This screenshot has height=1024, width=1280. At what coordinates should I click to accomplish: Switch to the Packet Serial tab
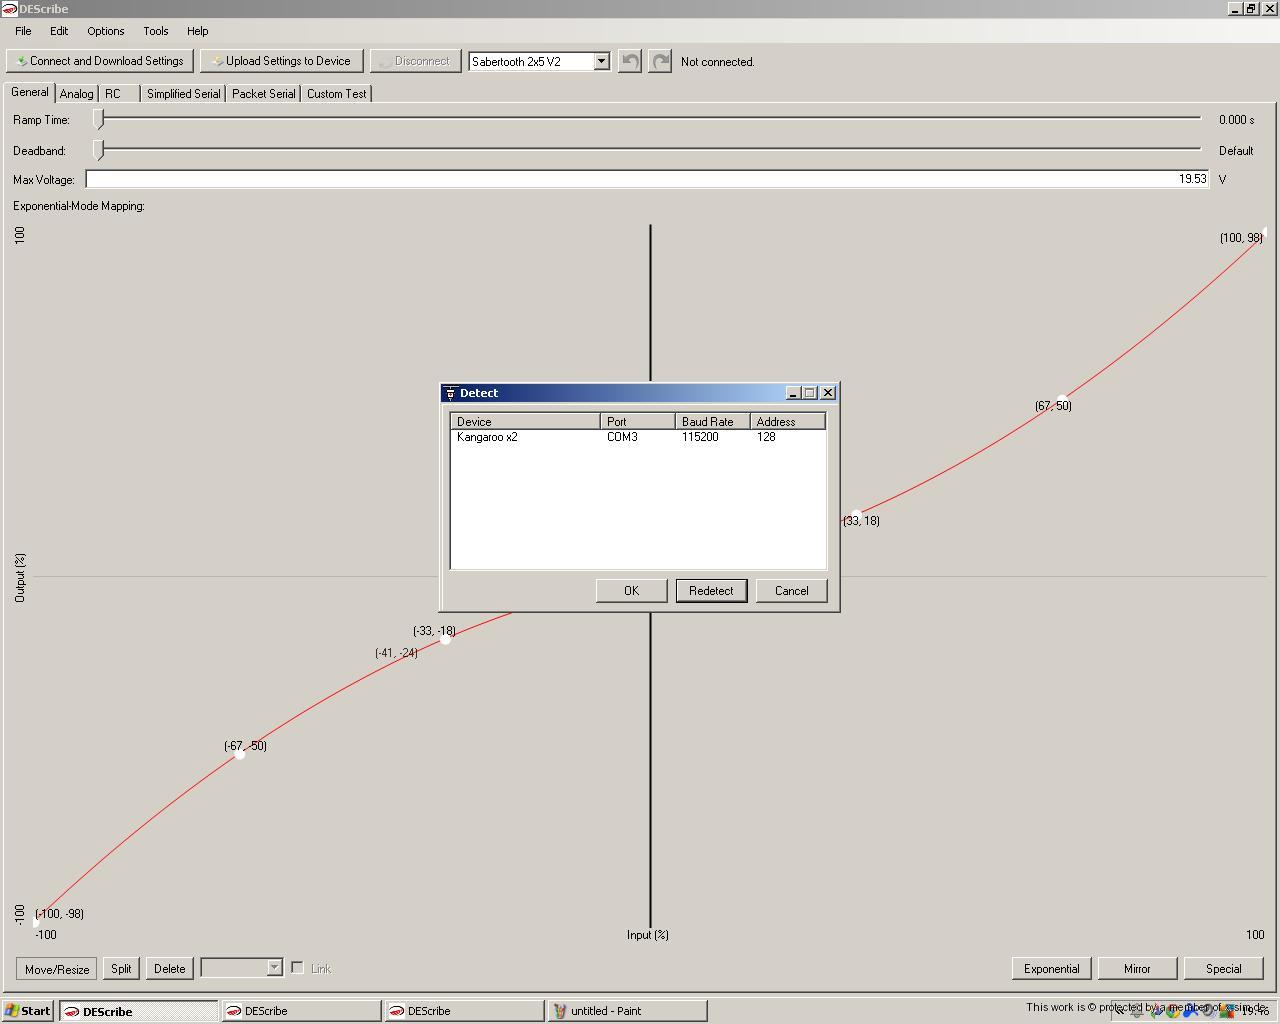(x=263, y=94)
